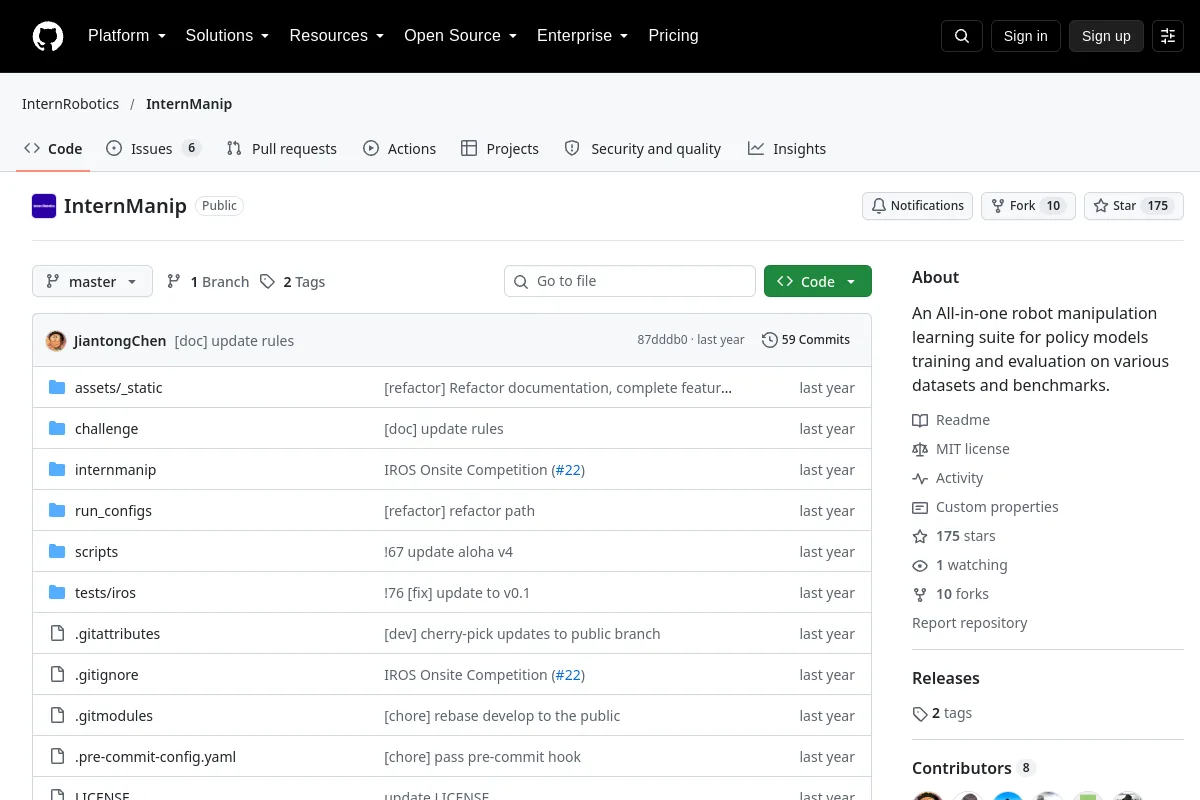Viewport: 1200px width, 800px height.
Task: Switch to the Actions tab
Action: 399,149
